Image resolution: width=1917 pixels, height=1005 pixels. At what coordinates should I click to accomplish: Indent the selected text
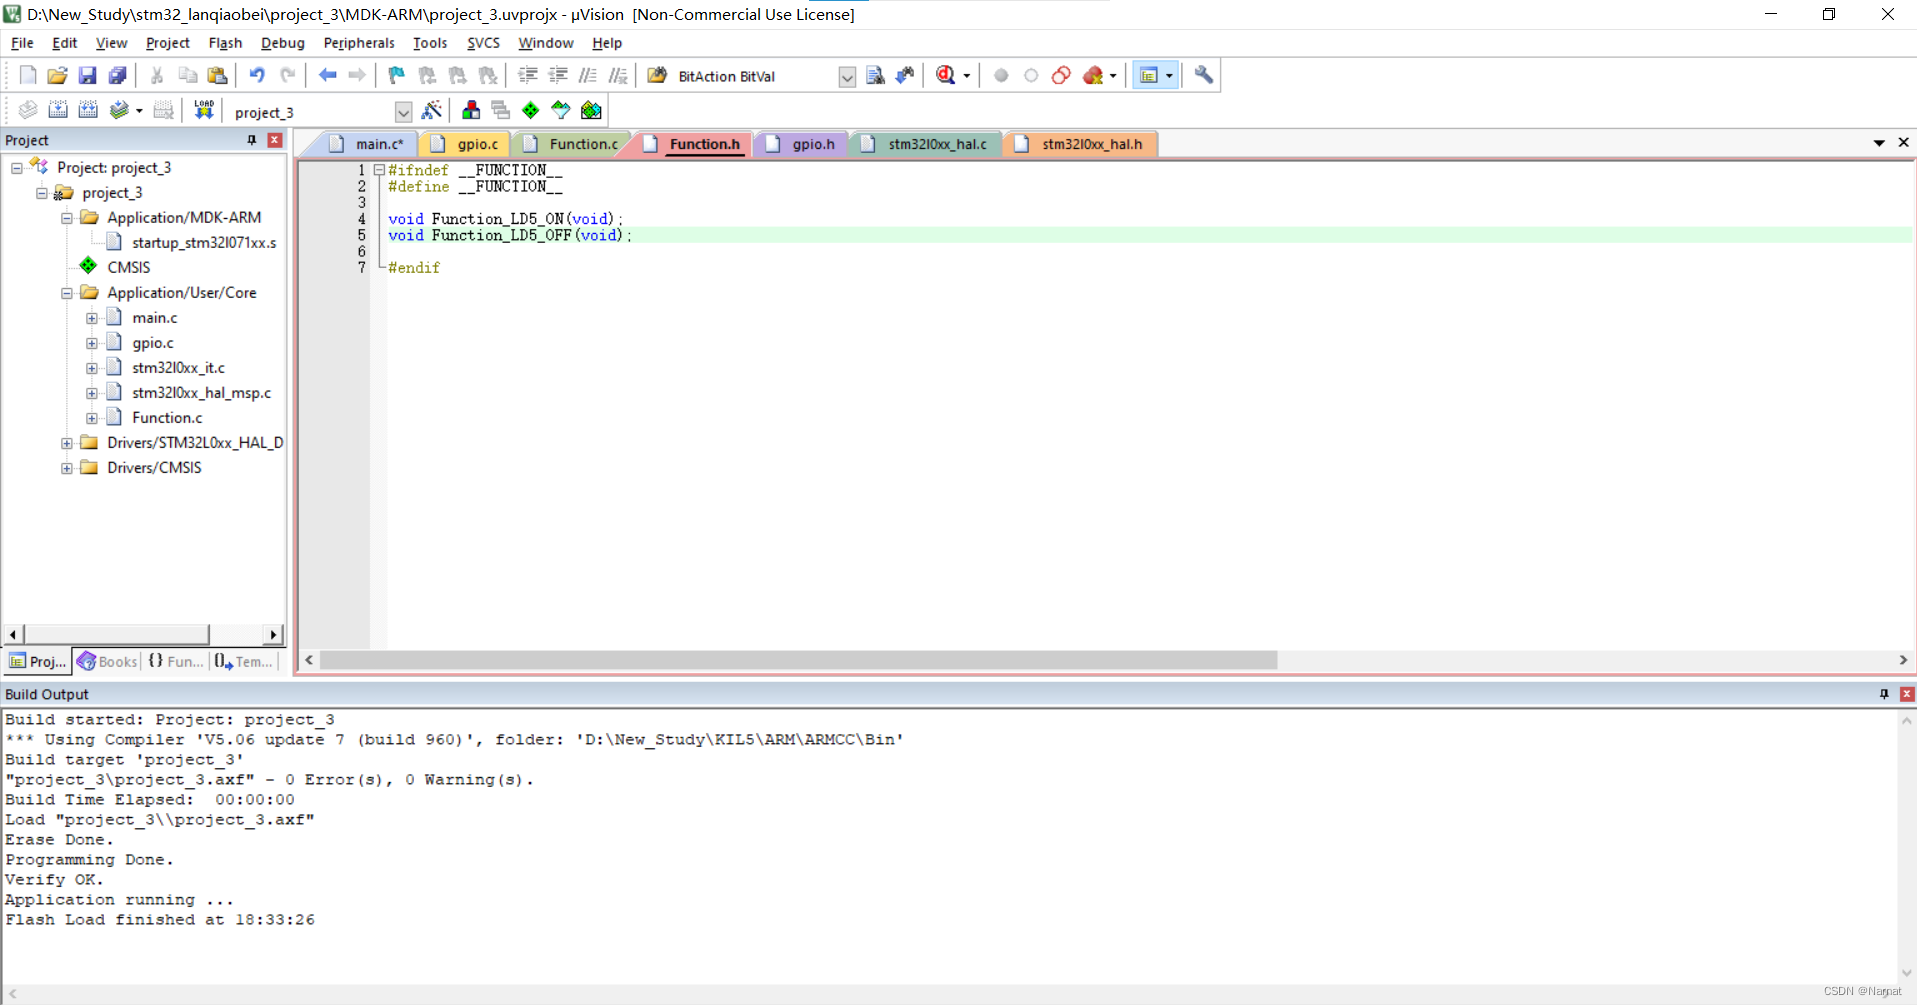point(528,75)
